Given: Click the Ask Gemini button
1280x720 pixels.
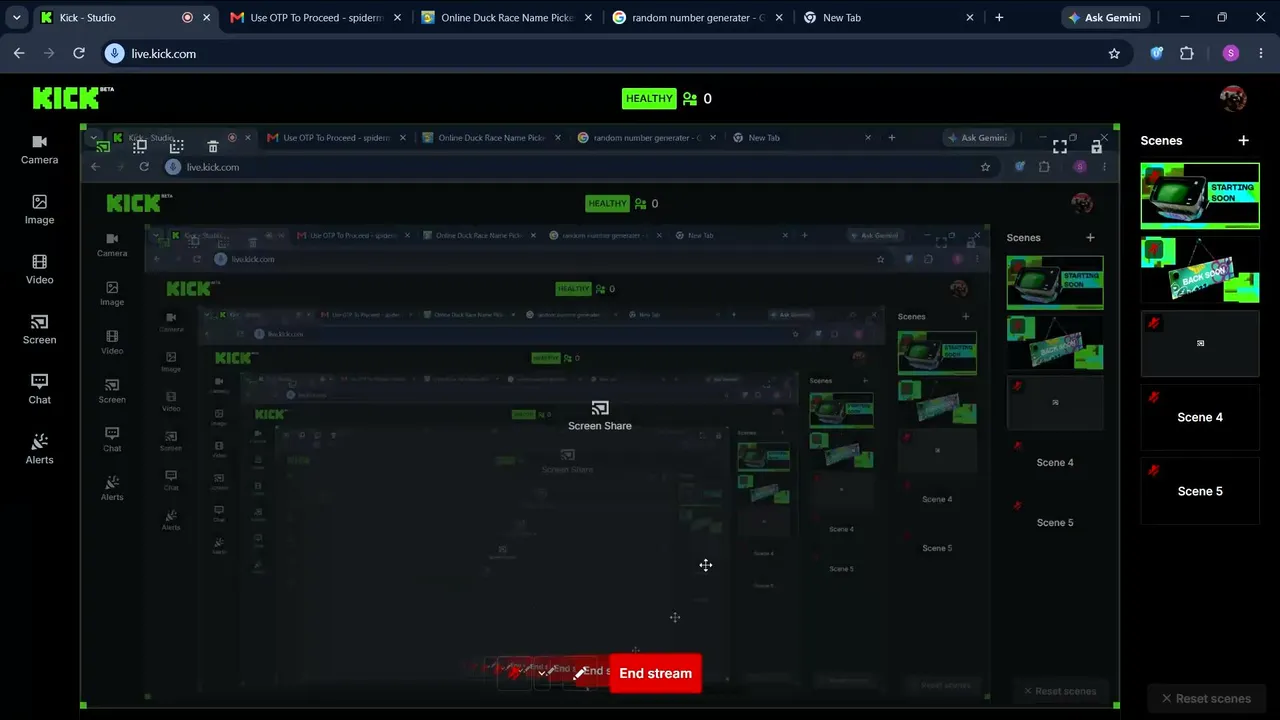Looking at the screenshot, I should point(1105,18).
